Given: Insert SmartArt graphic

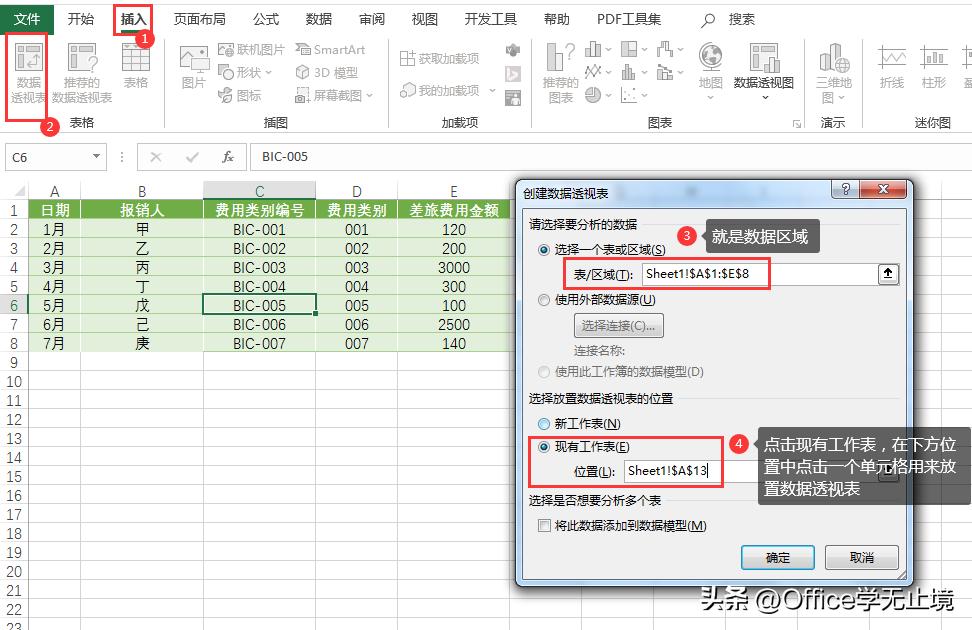Looking at the screenshot, I should tap(330, 49).
